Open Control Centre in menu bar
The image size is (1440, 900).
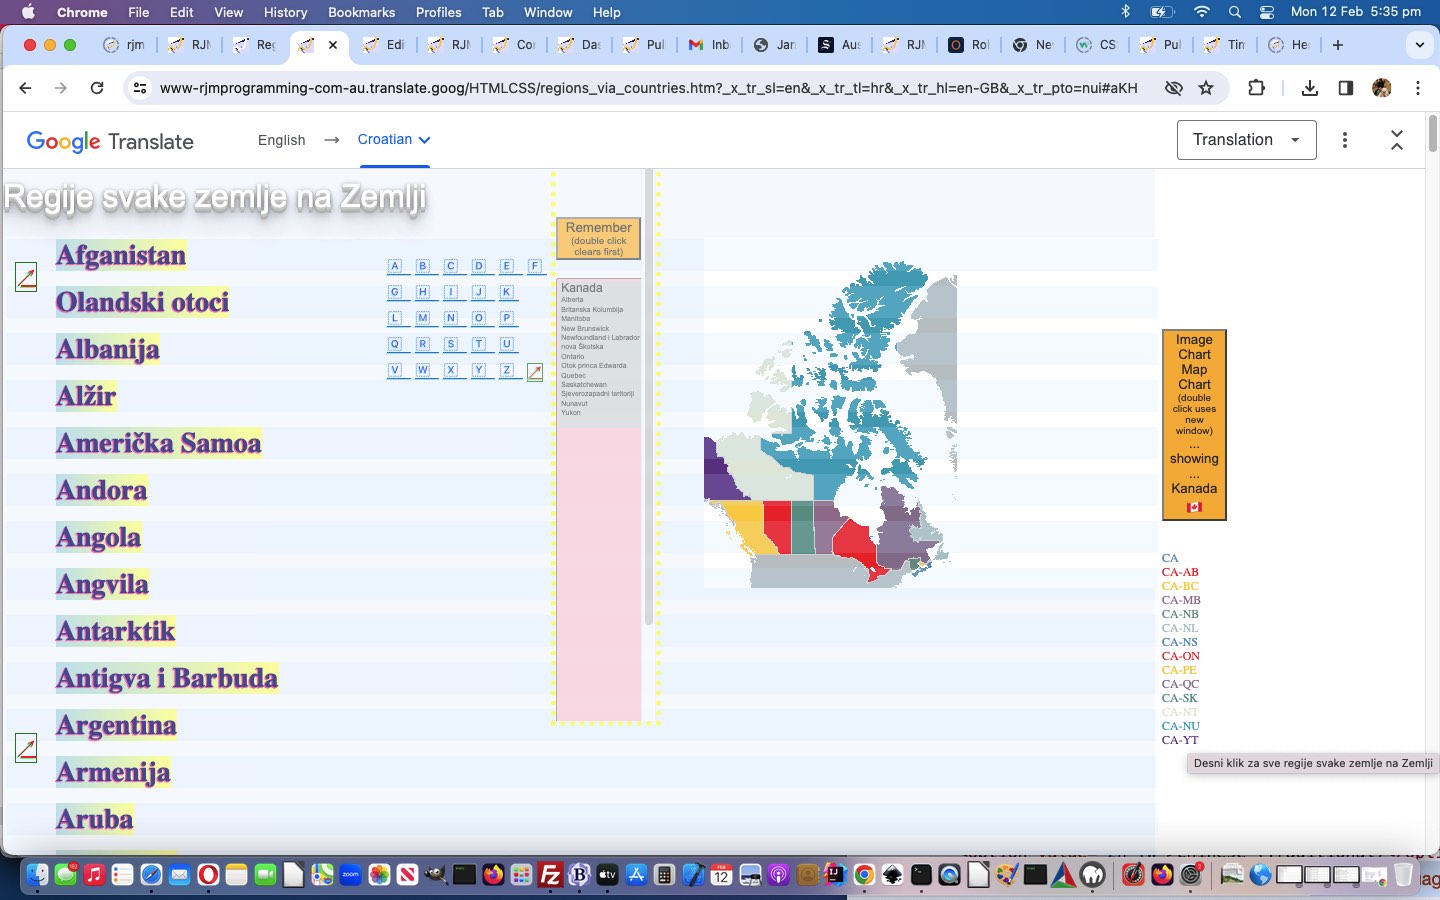(x=1267, y=12)
